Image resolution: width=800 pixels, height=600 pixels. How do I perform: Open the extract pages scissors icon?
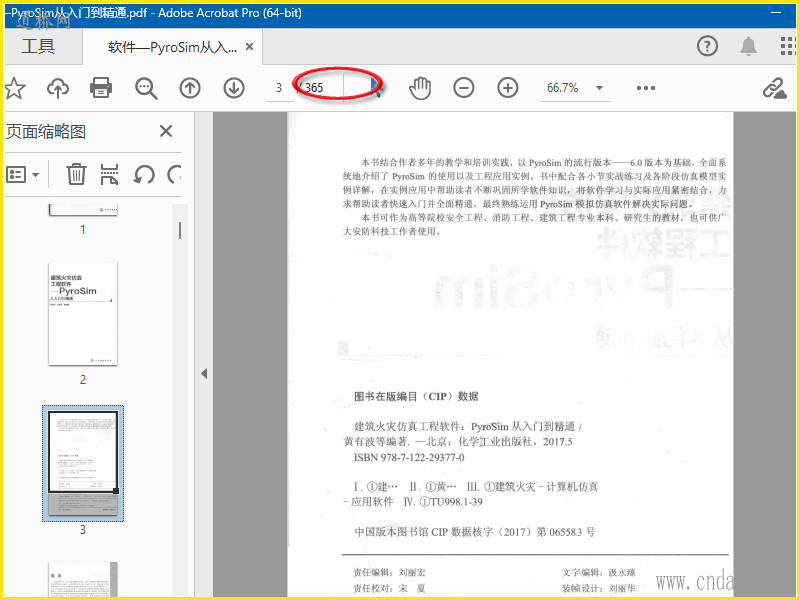tap(110, 174)
